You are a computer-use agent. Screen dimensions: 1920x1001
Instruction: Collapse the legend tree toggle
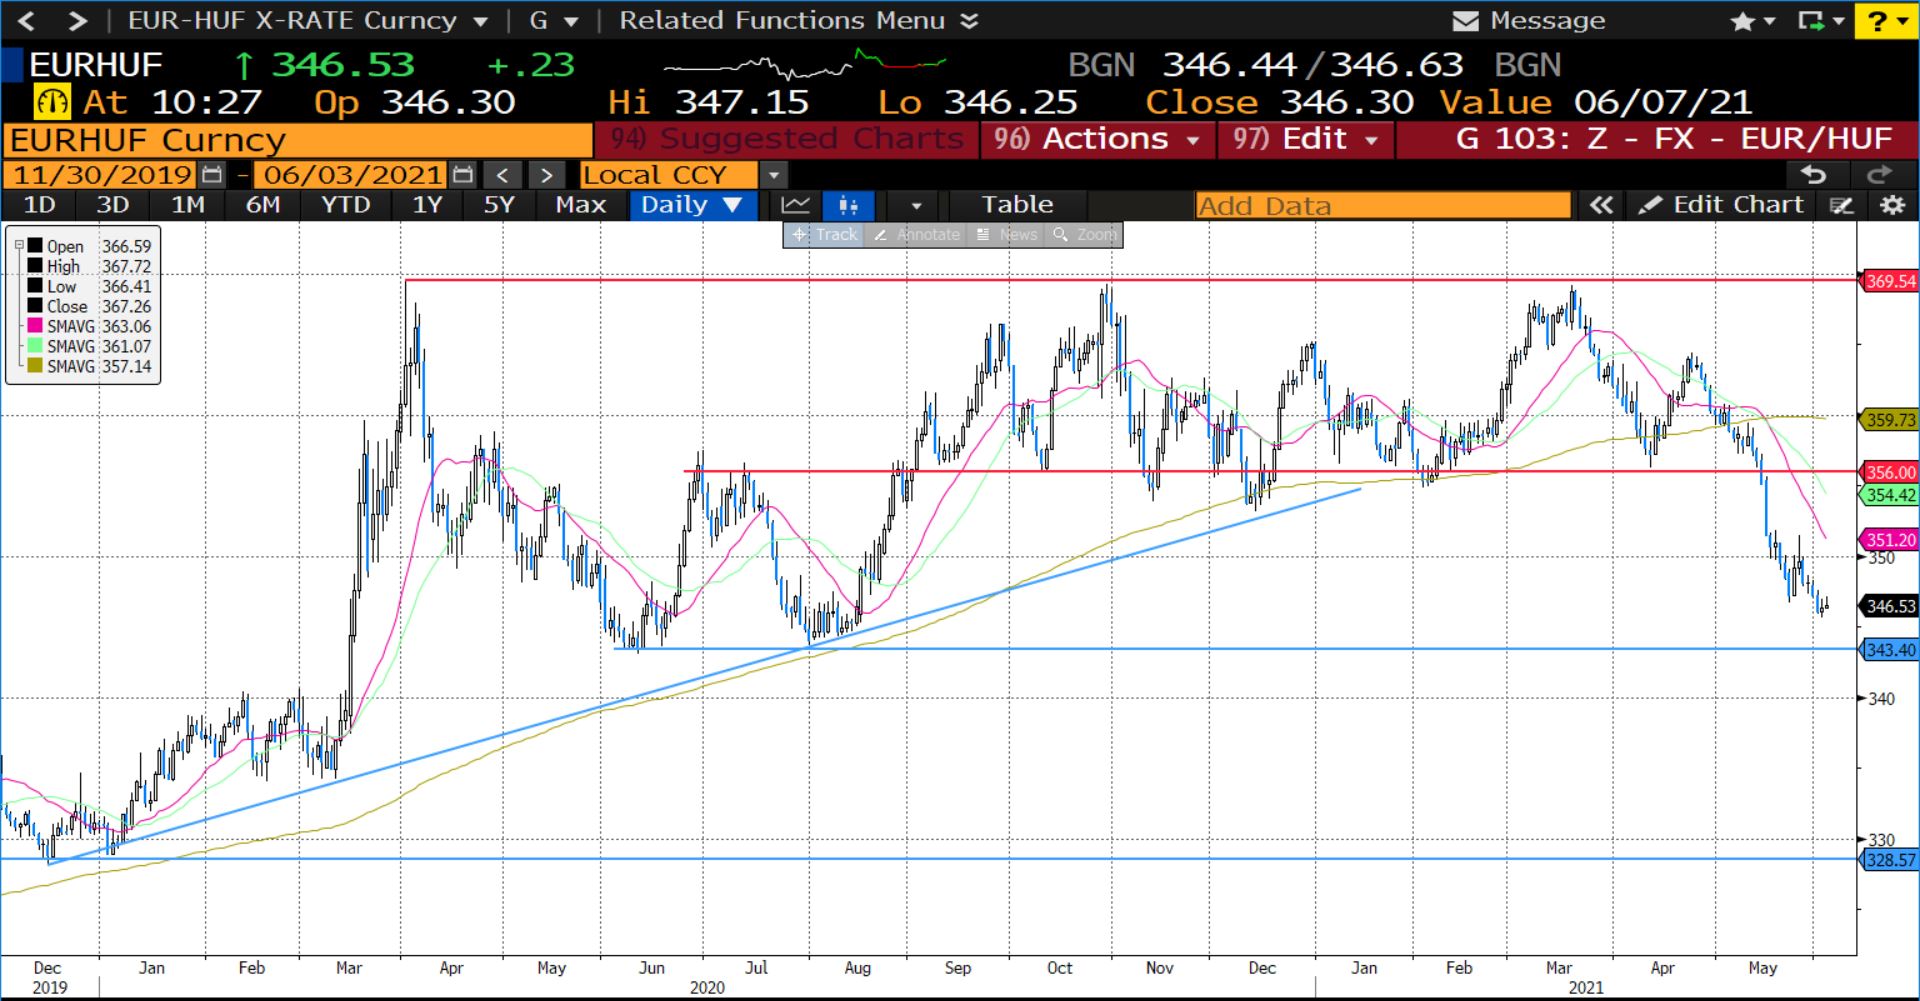[x=18, y=245]
